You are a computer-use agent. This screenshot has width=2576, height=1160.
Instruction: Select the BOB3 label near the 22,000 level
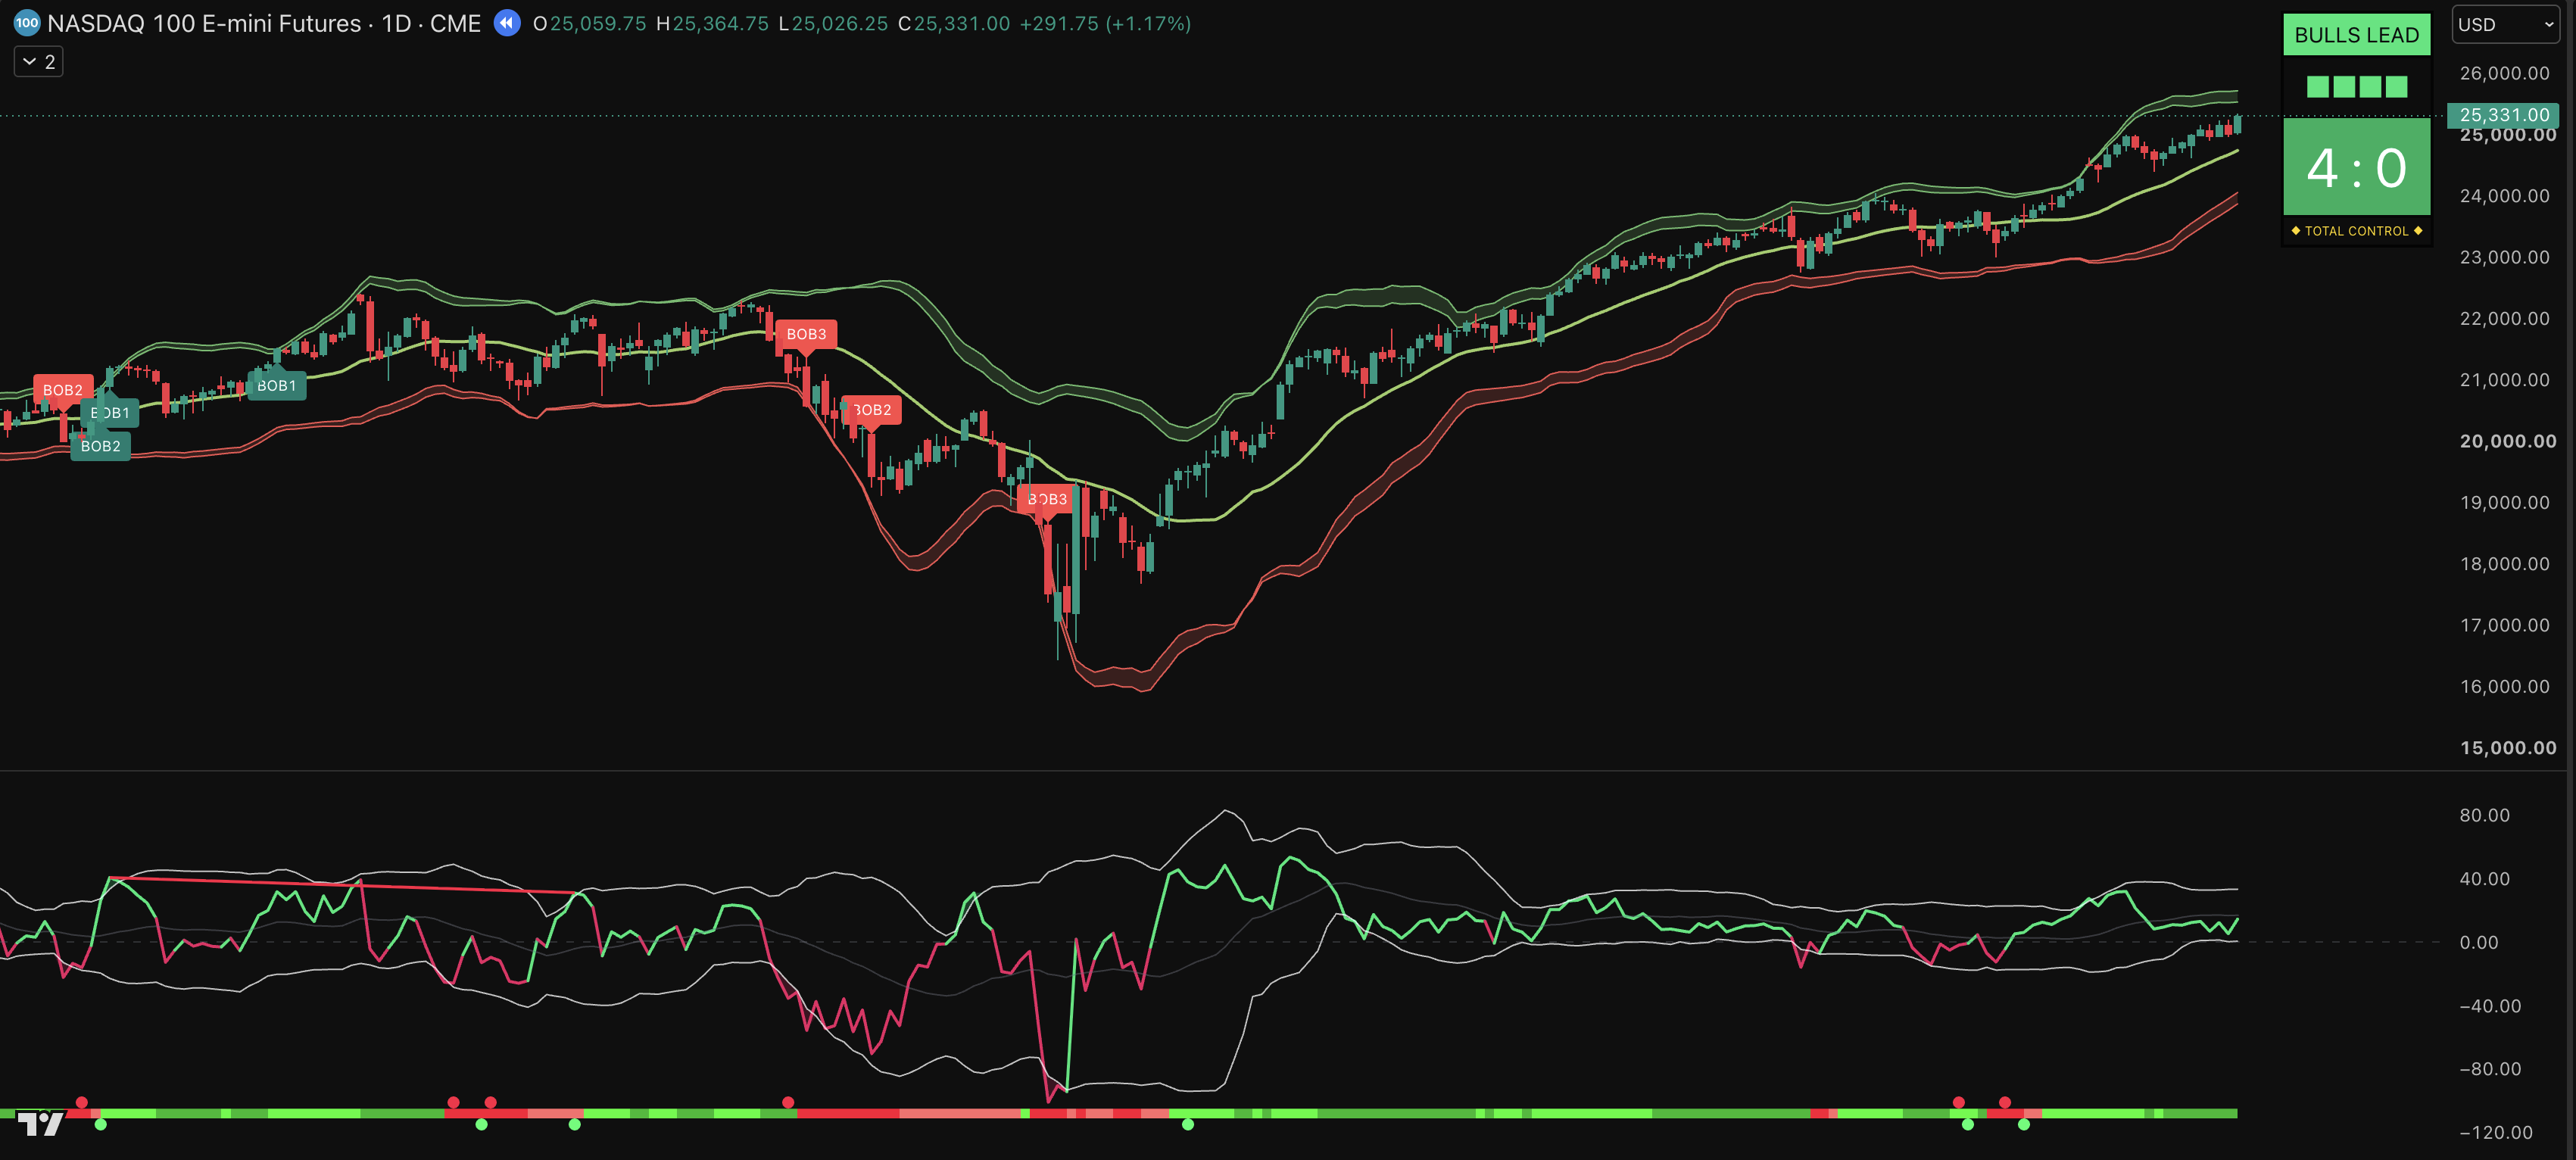point(806,334)
